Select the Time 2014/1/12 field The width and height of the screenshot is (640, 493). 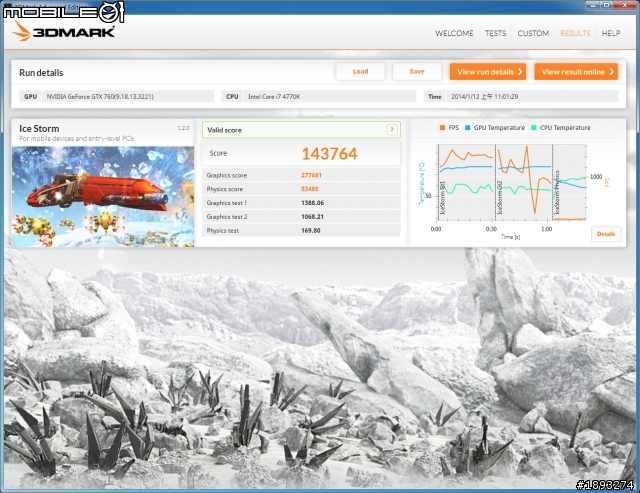point(532,97)
